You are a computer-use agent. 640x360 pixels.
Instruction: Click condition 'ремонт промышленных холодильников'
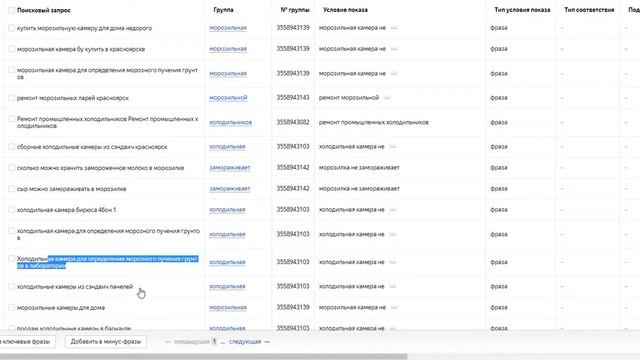(x=373, y=122)
